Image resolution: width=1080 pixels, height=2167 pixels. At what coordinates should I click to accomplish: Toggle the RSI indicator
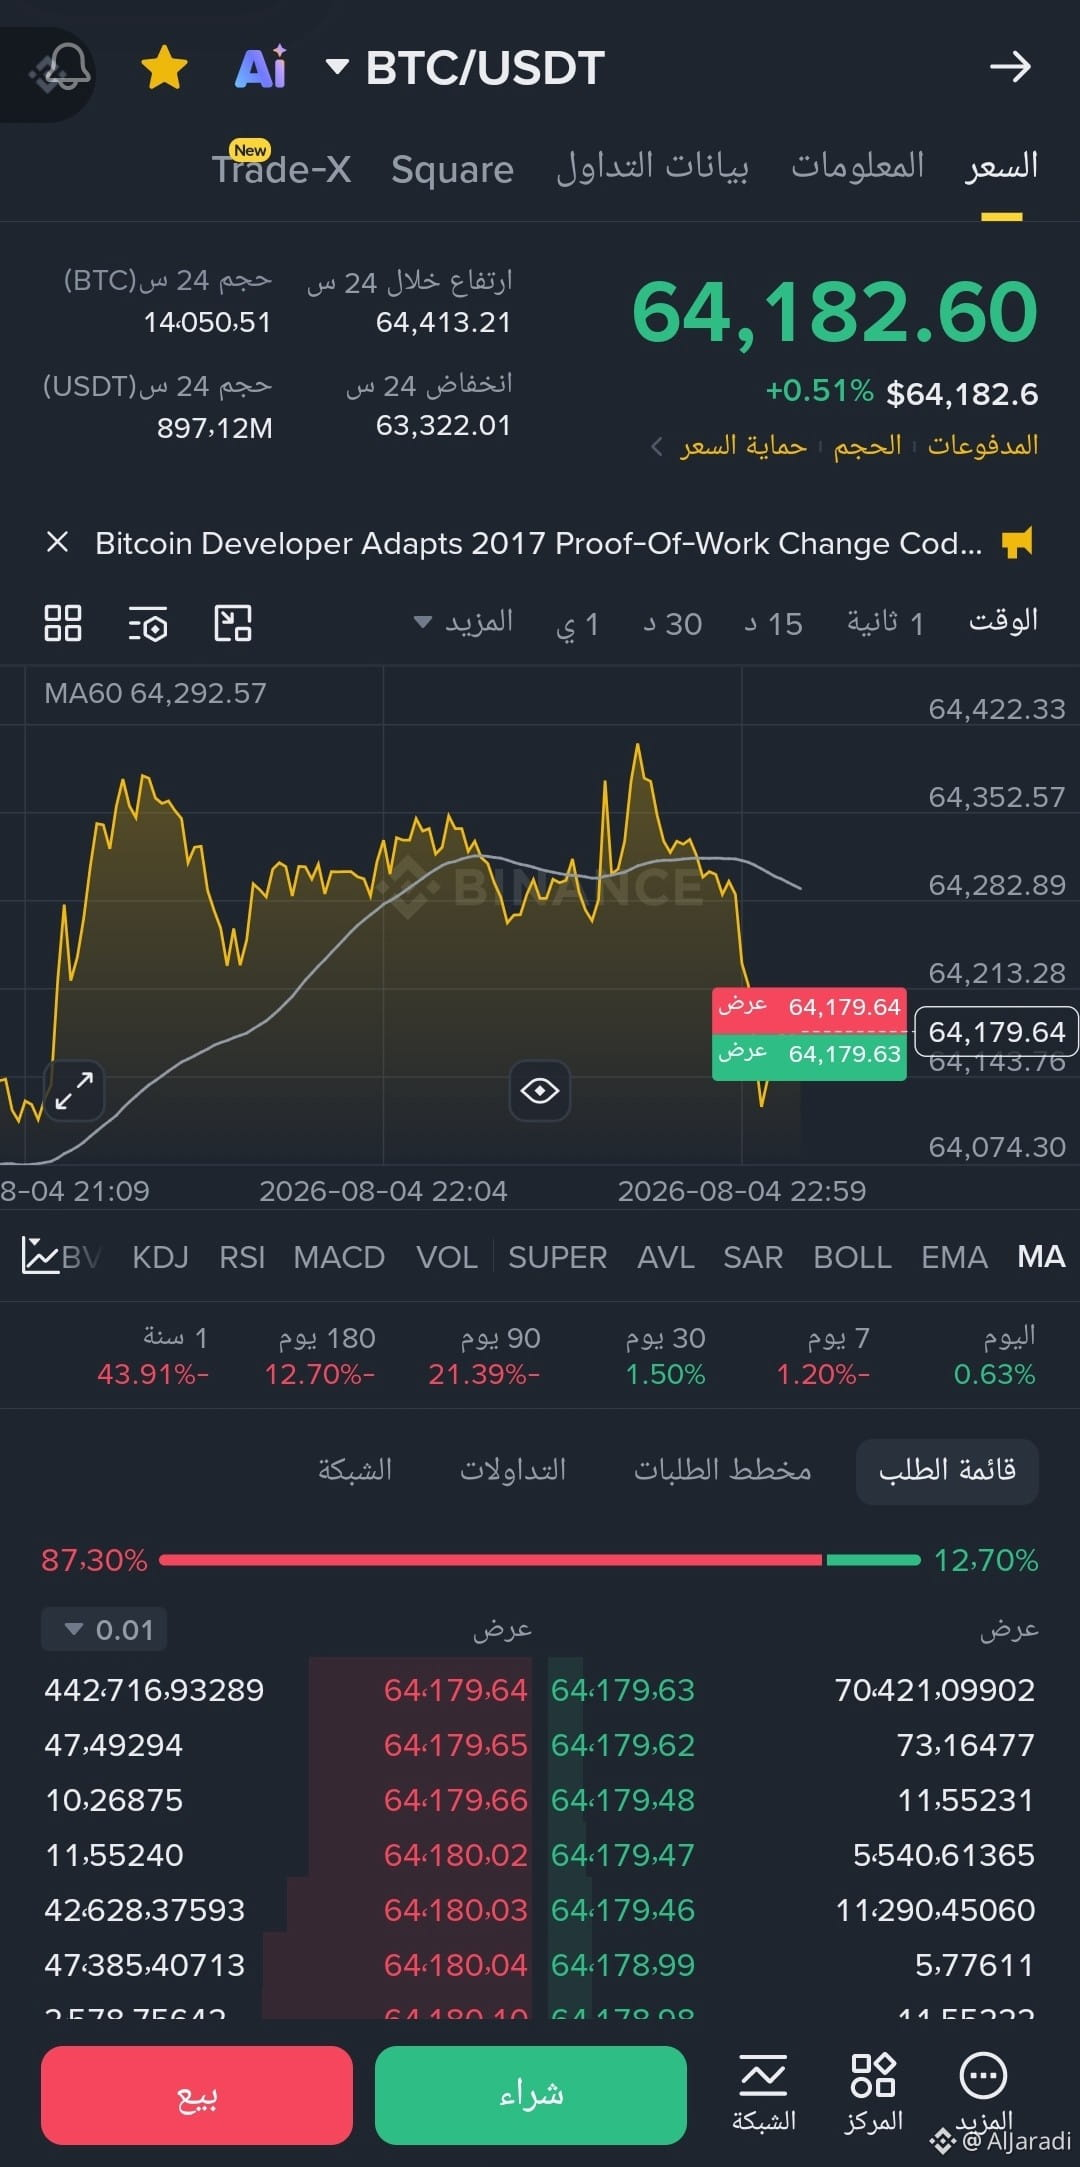point(242,1257)
